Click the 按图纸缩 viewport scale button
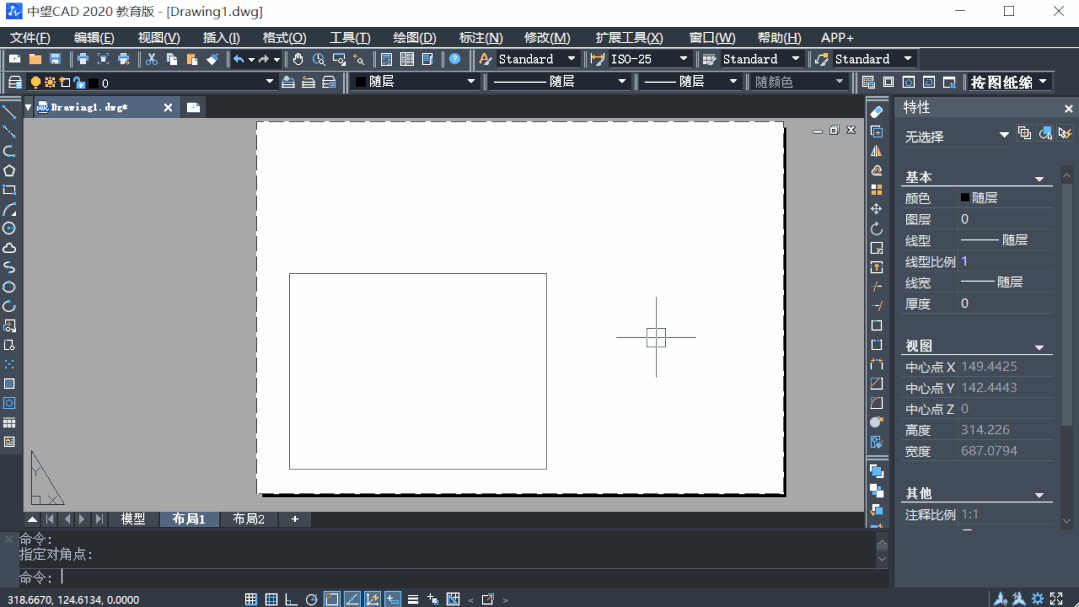1079x607 pixels. point(1009,82)
